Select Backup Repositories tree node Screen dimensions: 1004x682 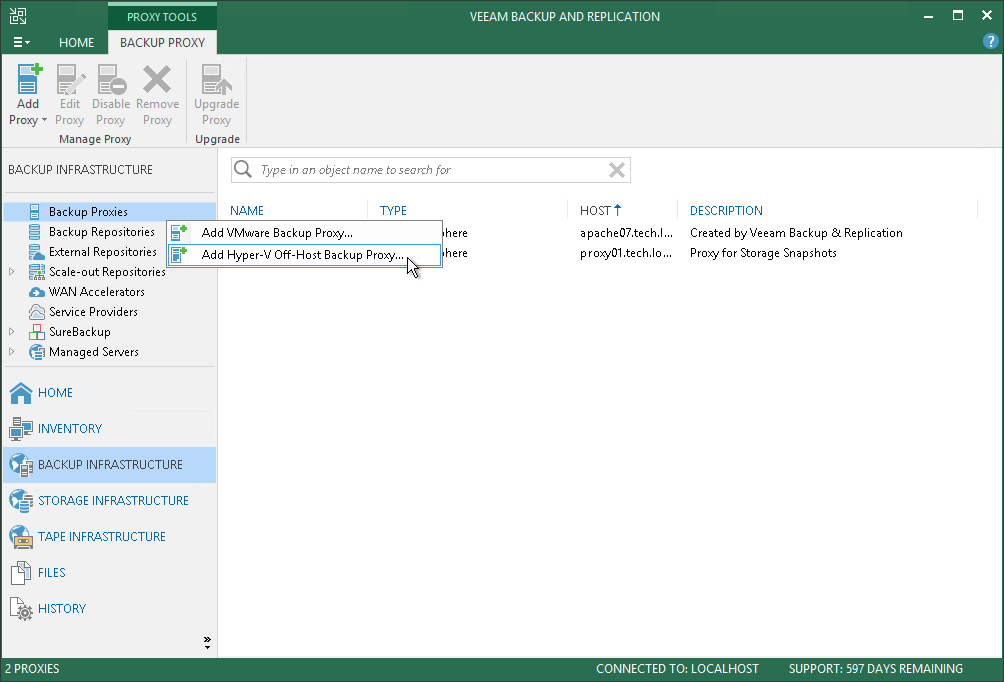click(102, 232)
